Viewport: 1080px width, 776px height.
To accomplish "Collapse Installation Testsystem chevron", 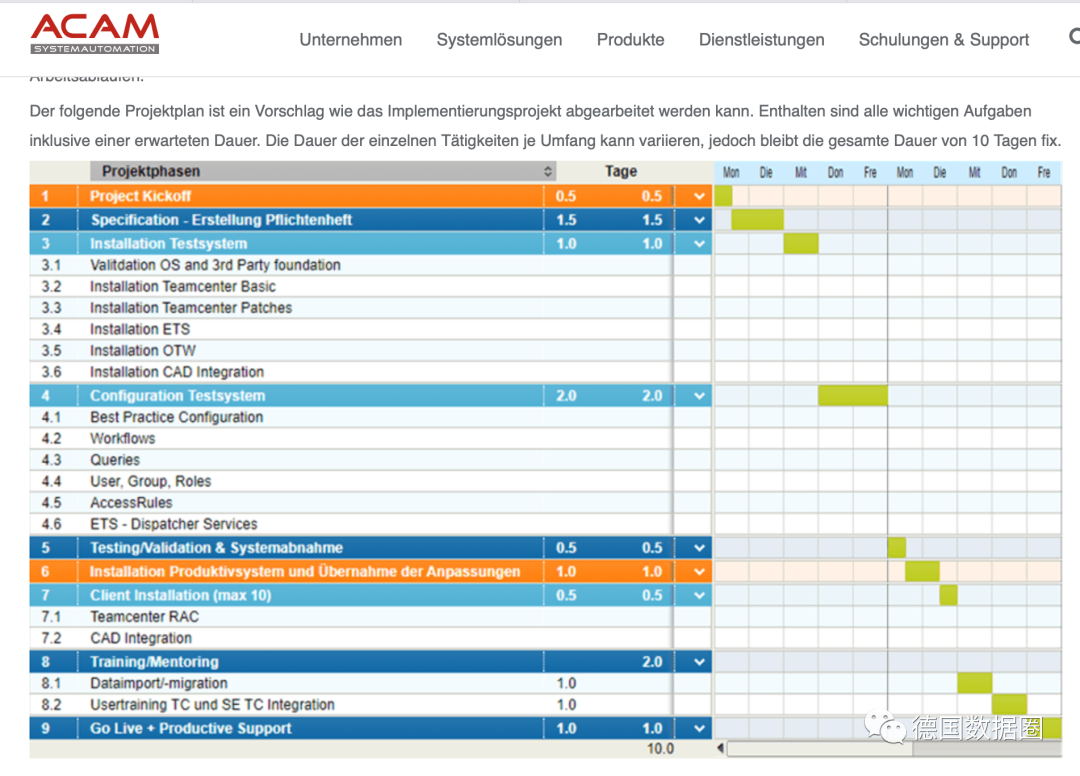I will 699,244.
